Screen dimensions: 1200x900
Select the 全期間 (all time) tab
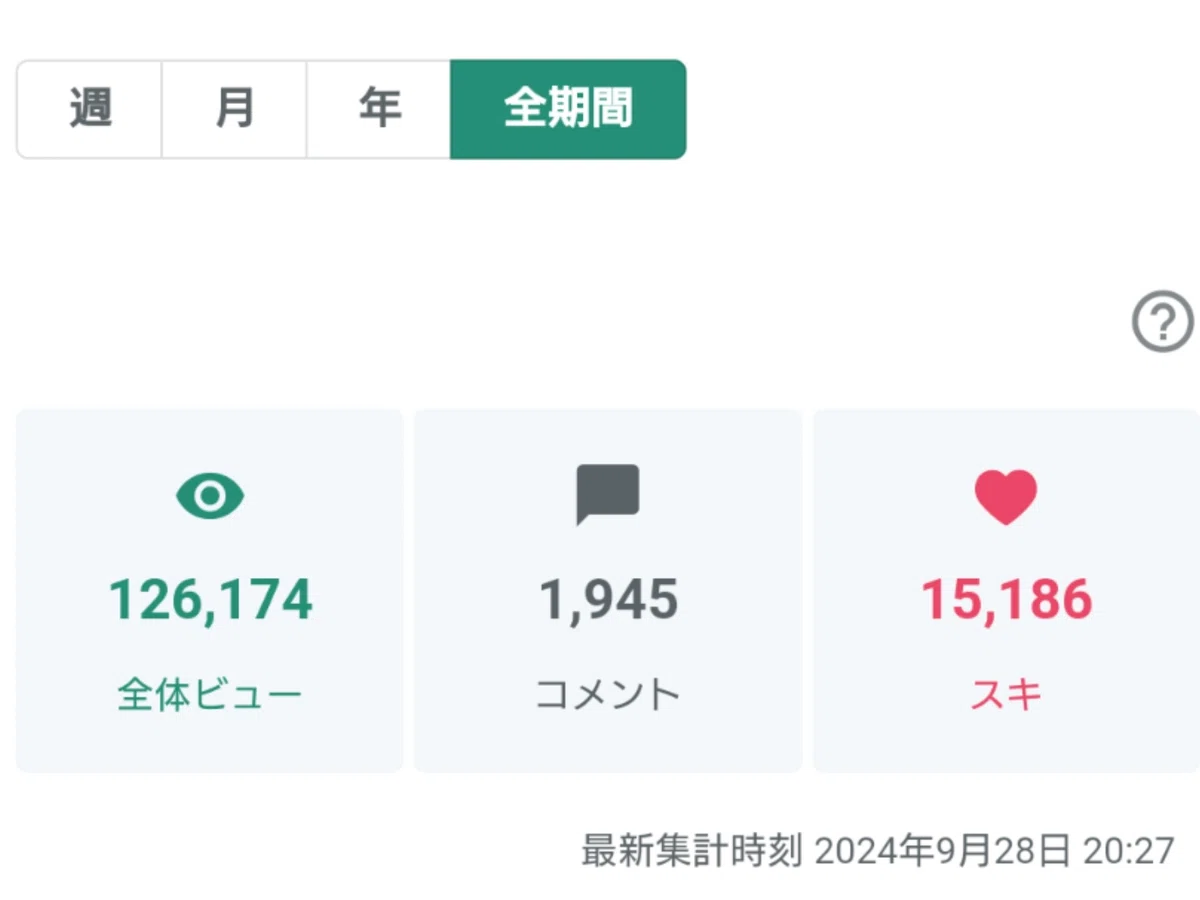(x=568, y=109)
